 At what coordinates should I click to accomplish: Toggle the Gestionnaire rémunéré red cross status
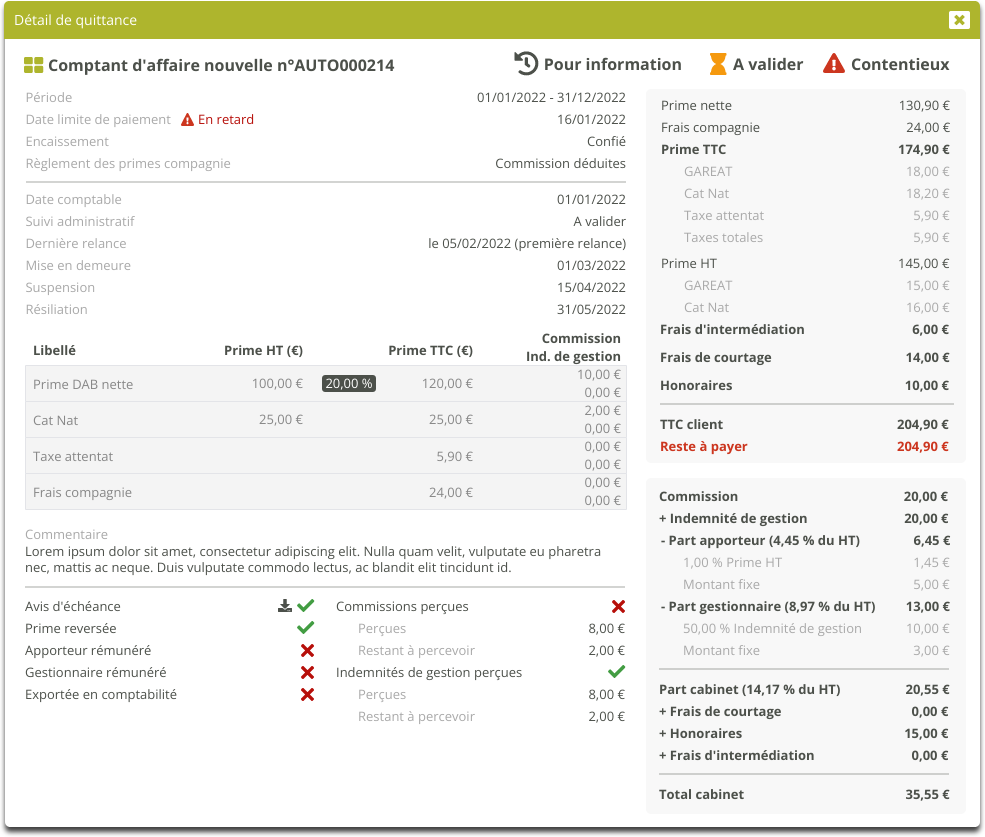[307, 672]
